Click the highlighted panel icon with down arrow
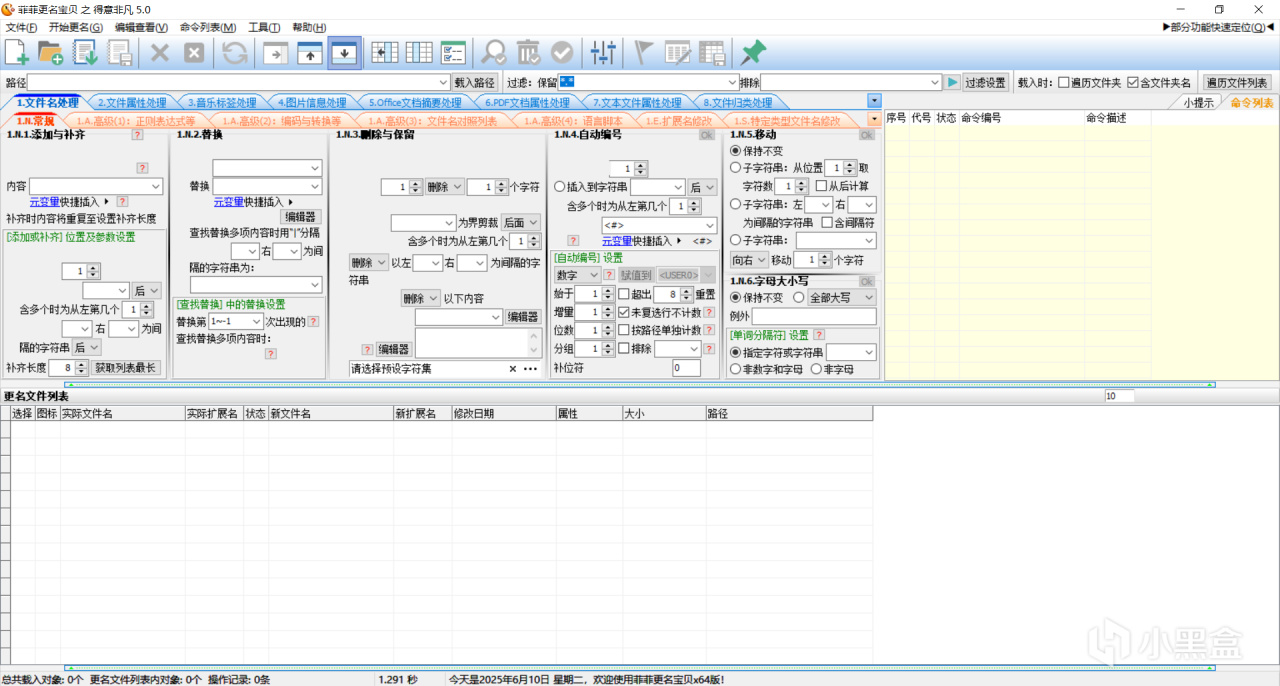Screen dimensions: 1280x686 point(345,52)
